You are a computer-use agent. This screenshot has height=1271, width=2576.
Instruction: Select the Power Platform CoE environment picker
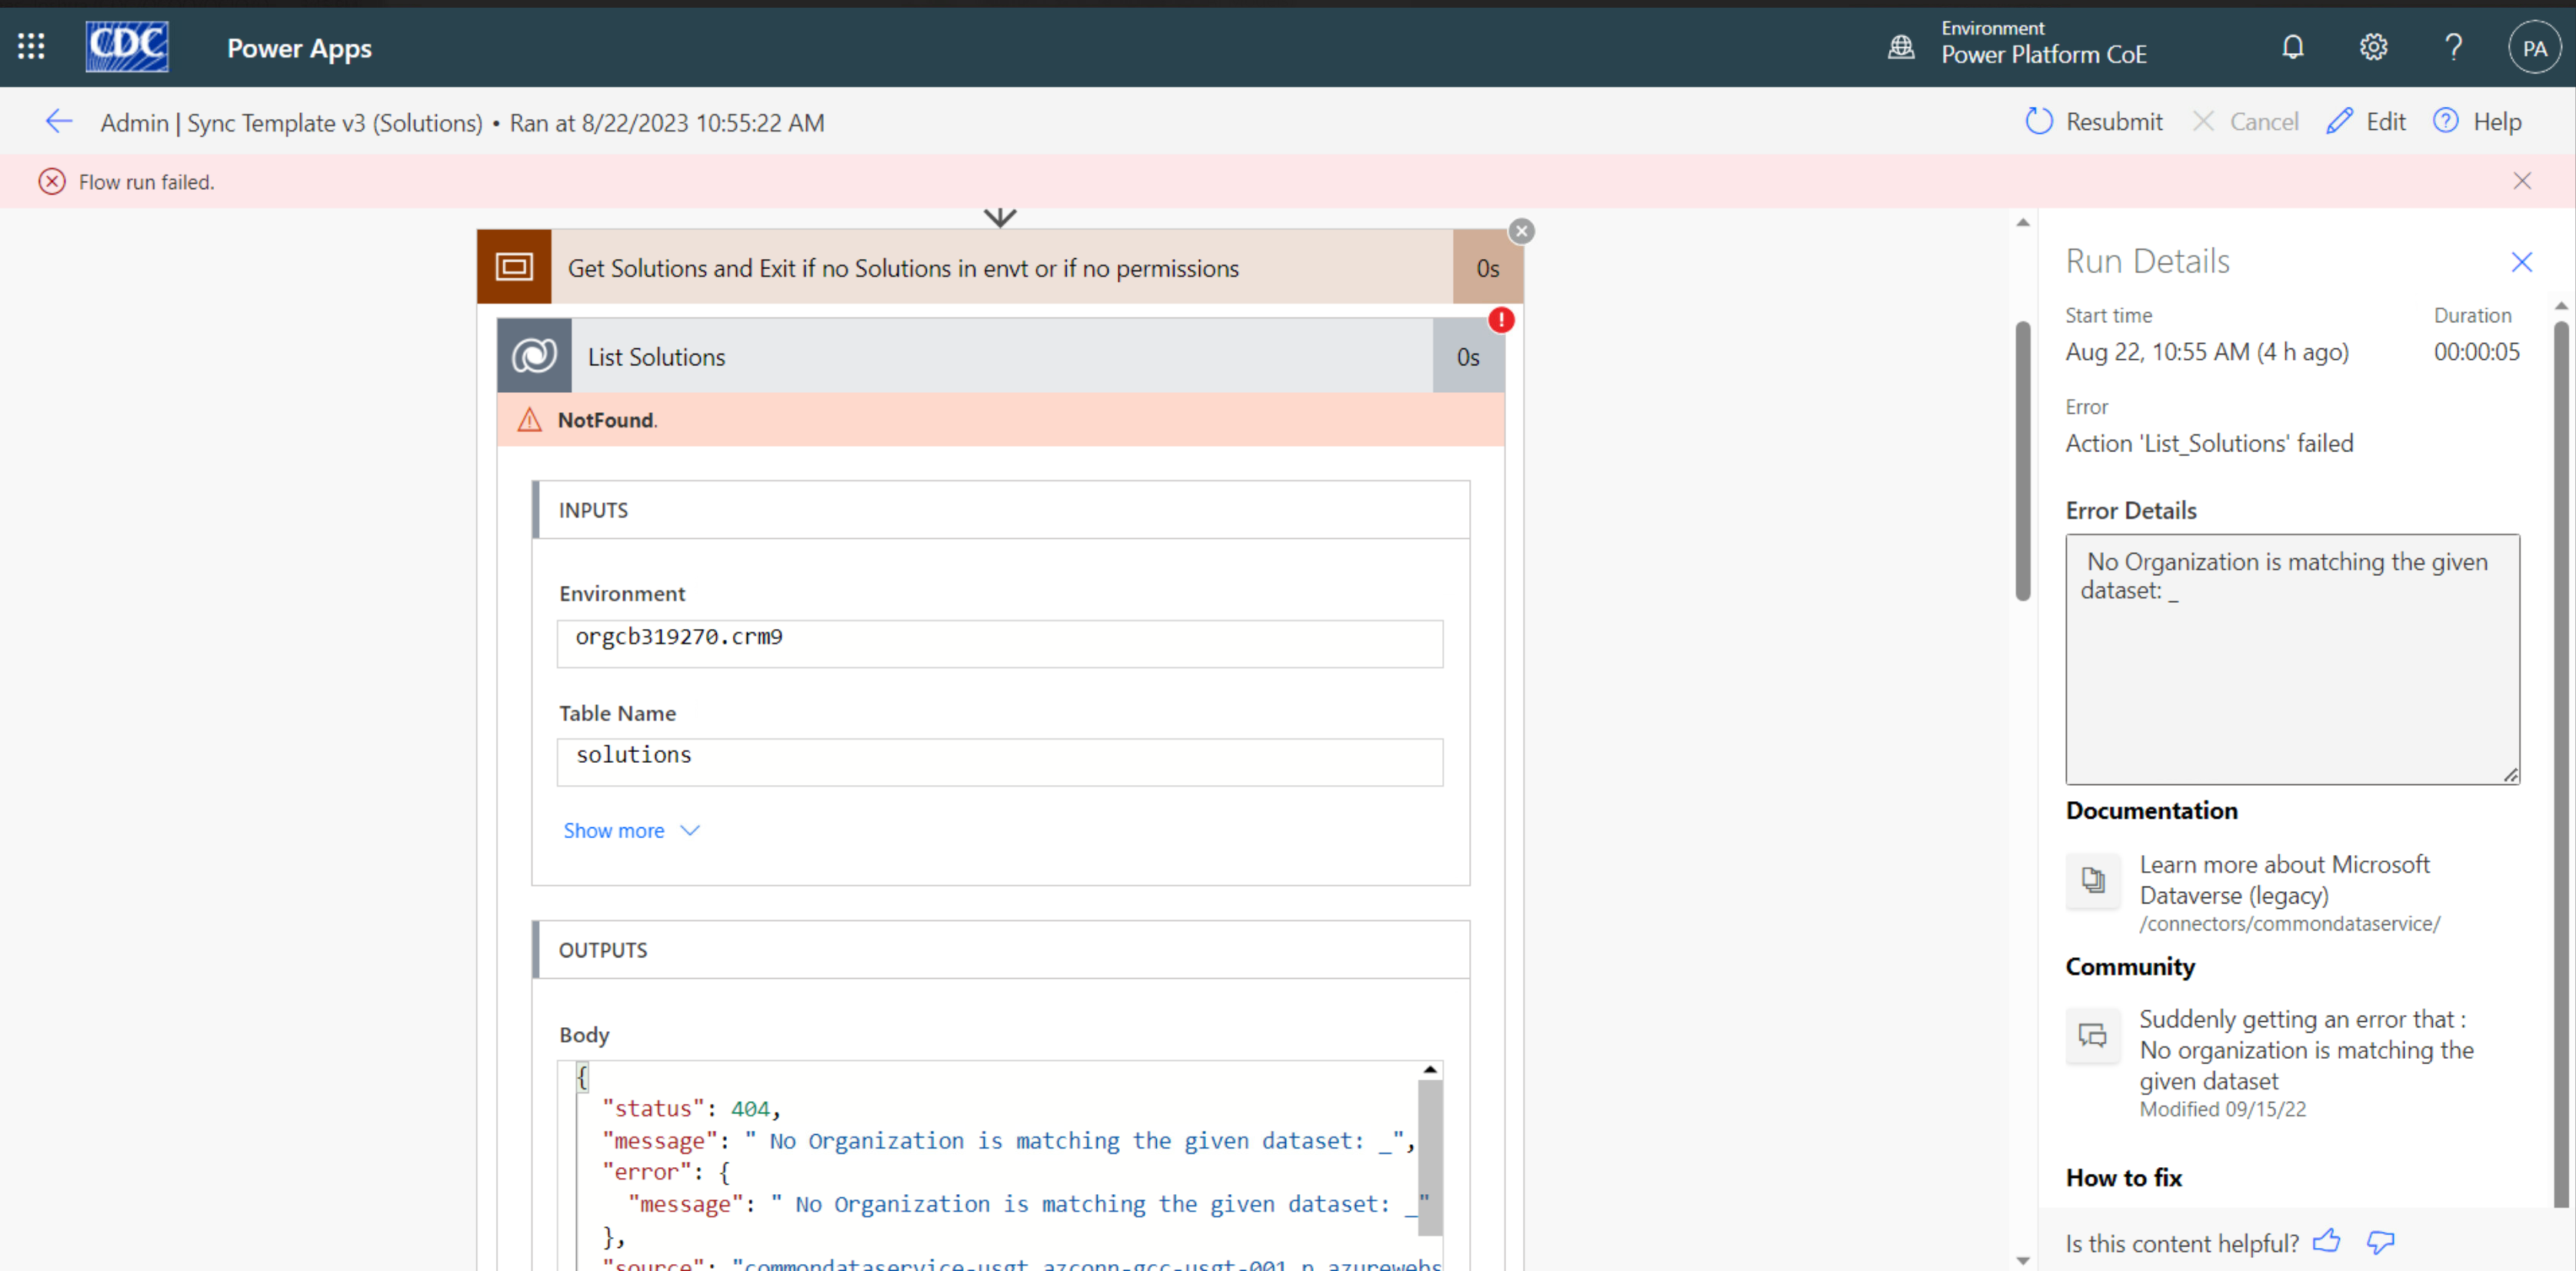point(2043,45)
